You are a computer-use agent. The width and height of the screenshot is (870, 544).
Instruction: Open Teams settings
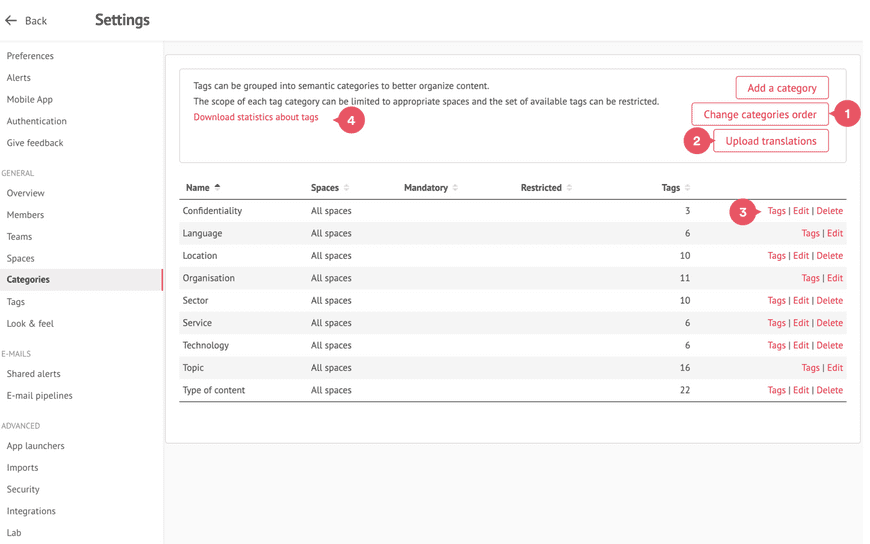click(19, 236)
